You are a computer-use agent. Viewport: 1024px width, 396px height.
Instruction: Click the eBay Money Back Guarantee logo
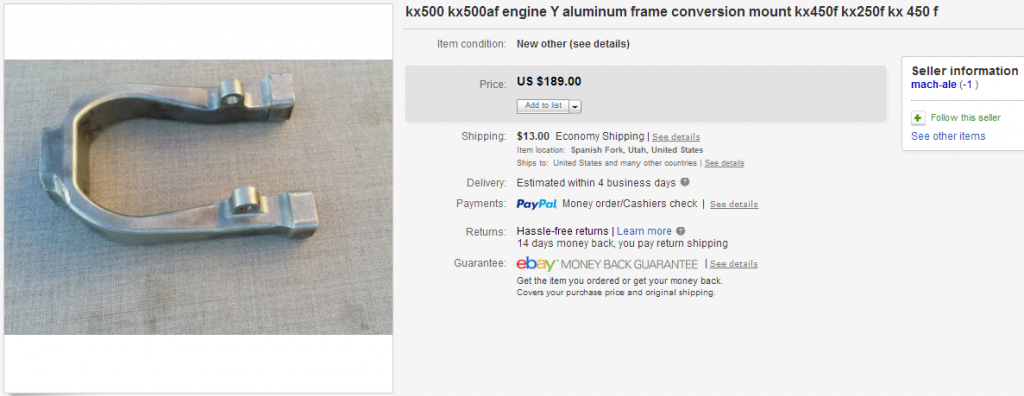tap(607, 264)
